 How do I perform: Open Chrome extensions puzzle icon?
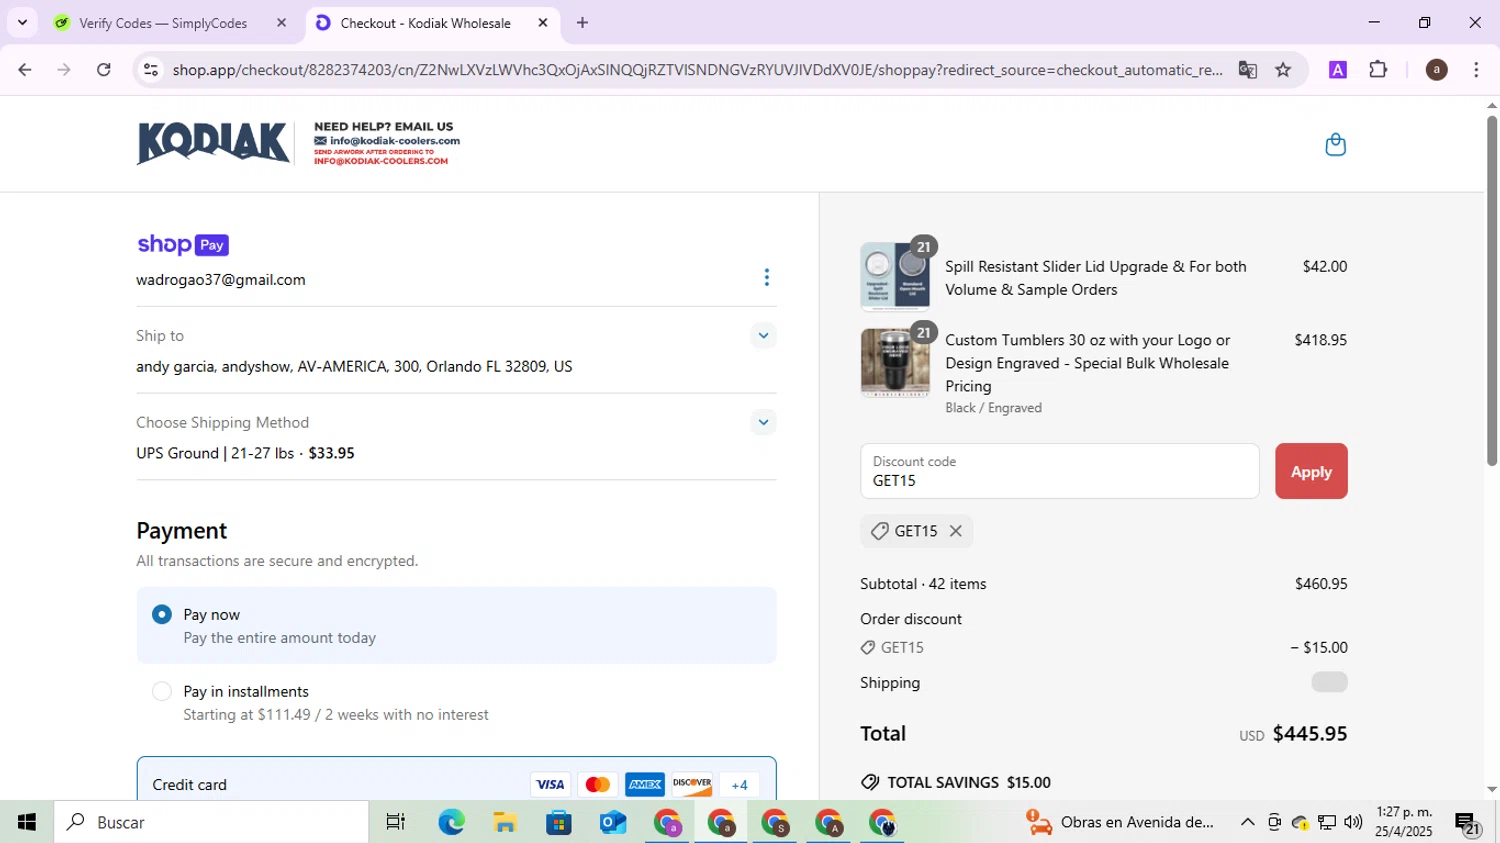pyautogui.click(x=1378, y=70)
